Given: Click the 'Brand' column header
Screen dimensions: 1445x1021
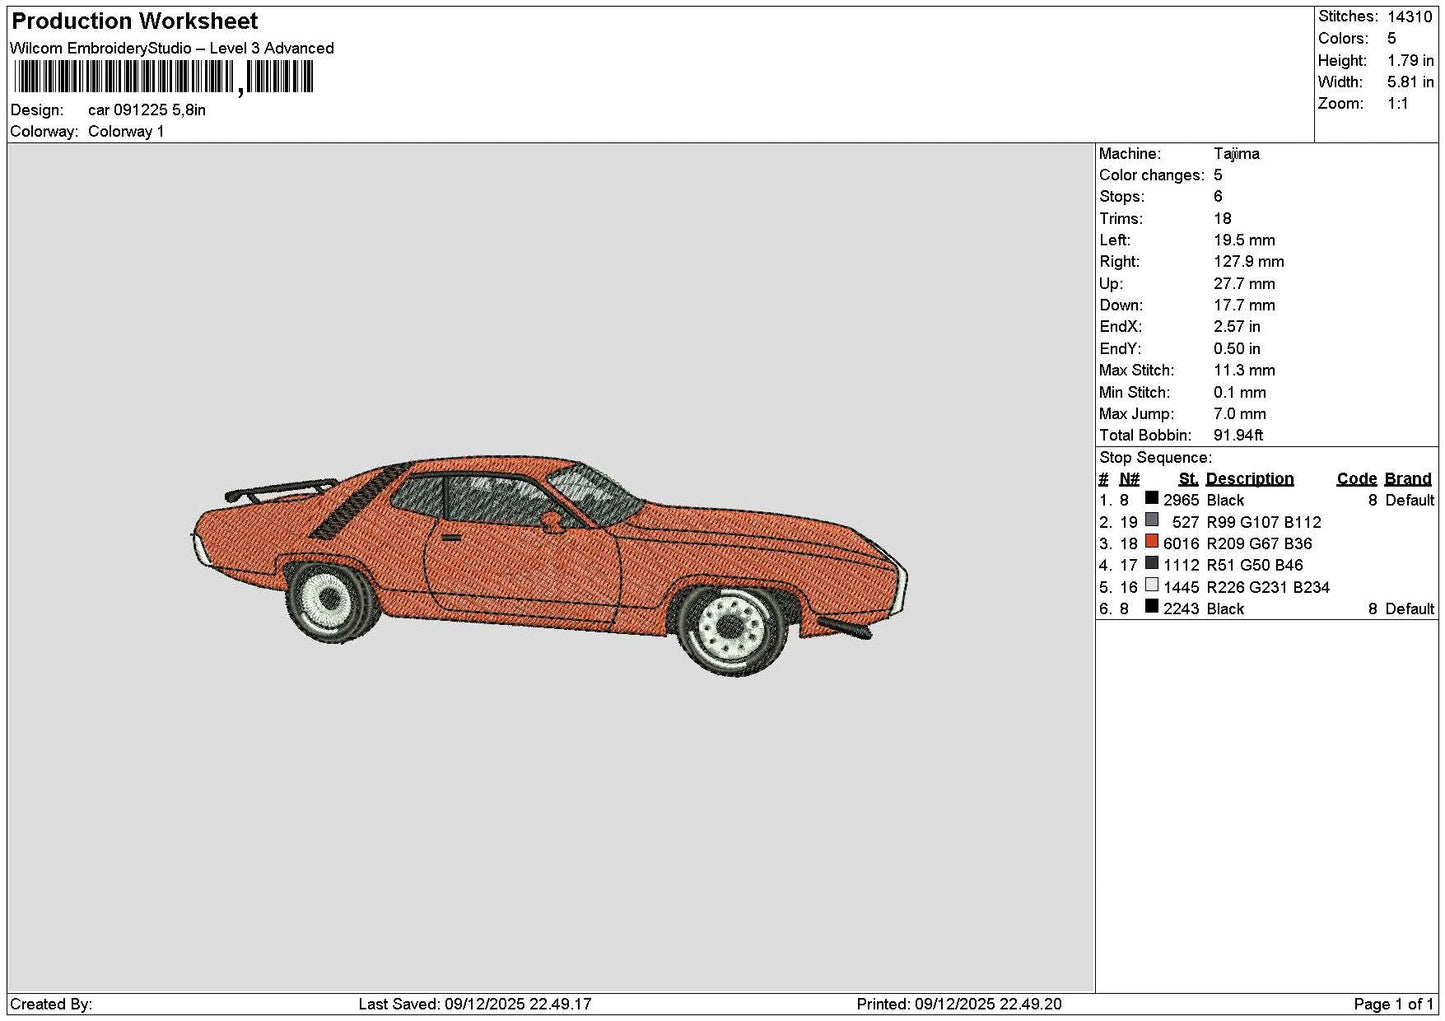Looking at the screenshot, I should 1409,478.
